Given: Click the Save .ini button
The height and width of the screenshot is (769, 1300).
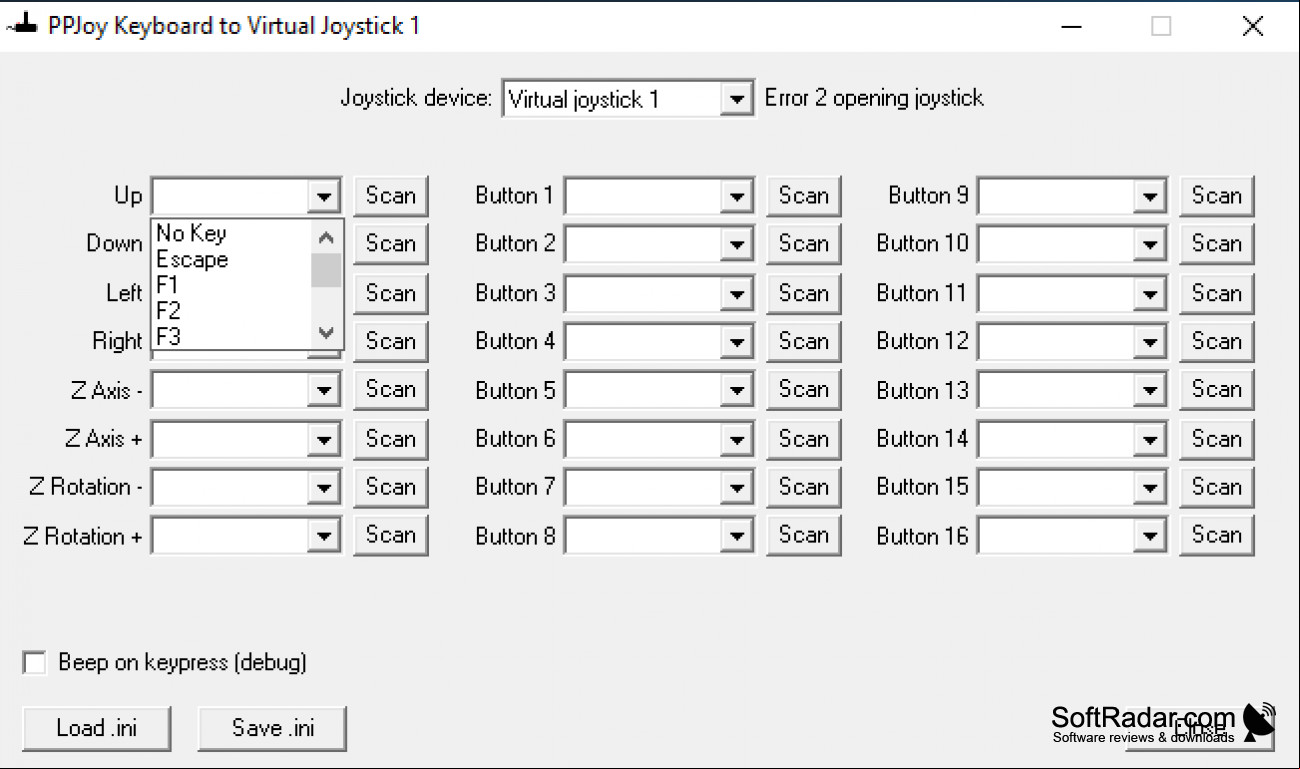Looking at the screenshot, I should coord(272,728).
